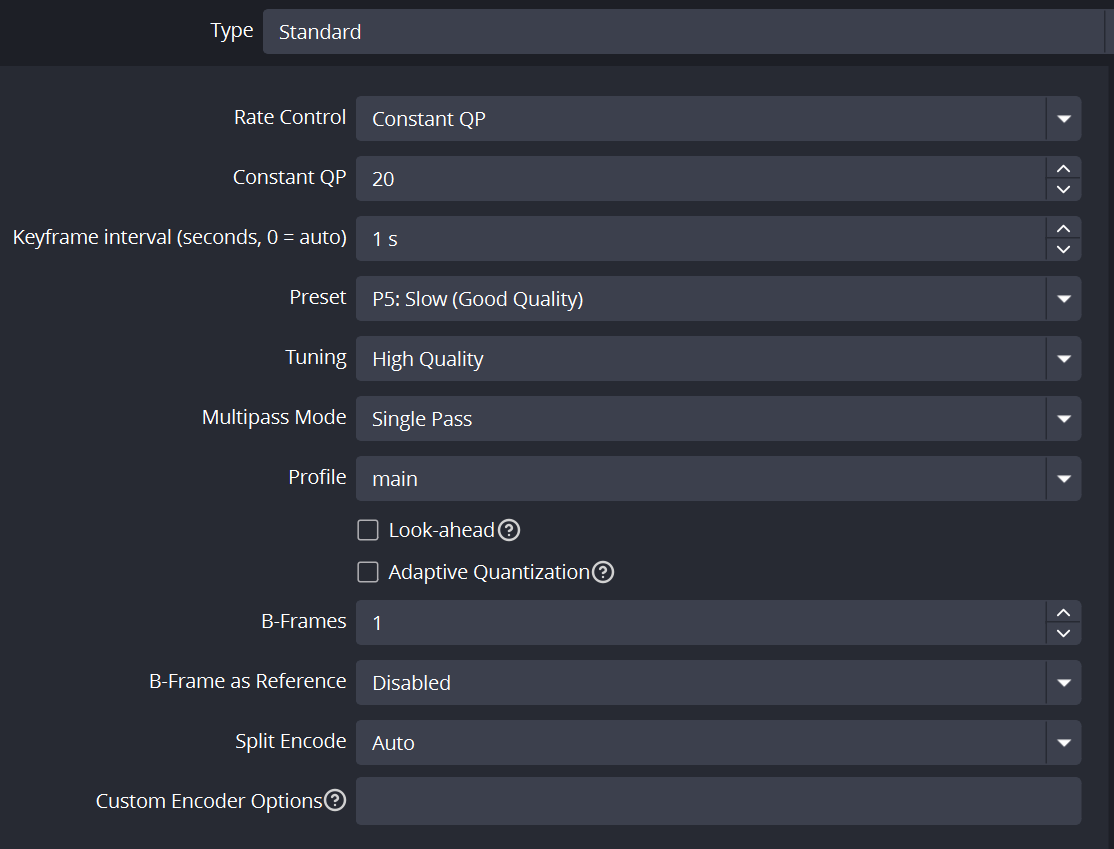1114x849 pixels.
Task: Increase the Constant QP value
Action: (x=1063, y=168)
